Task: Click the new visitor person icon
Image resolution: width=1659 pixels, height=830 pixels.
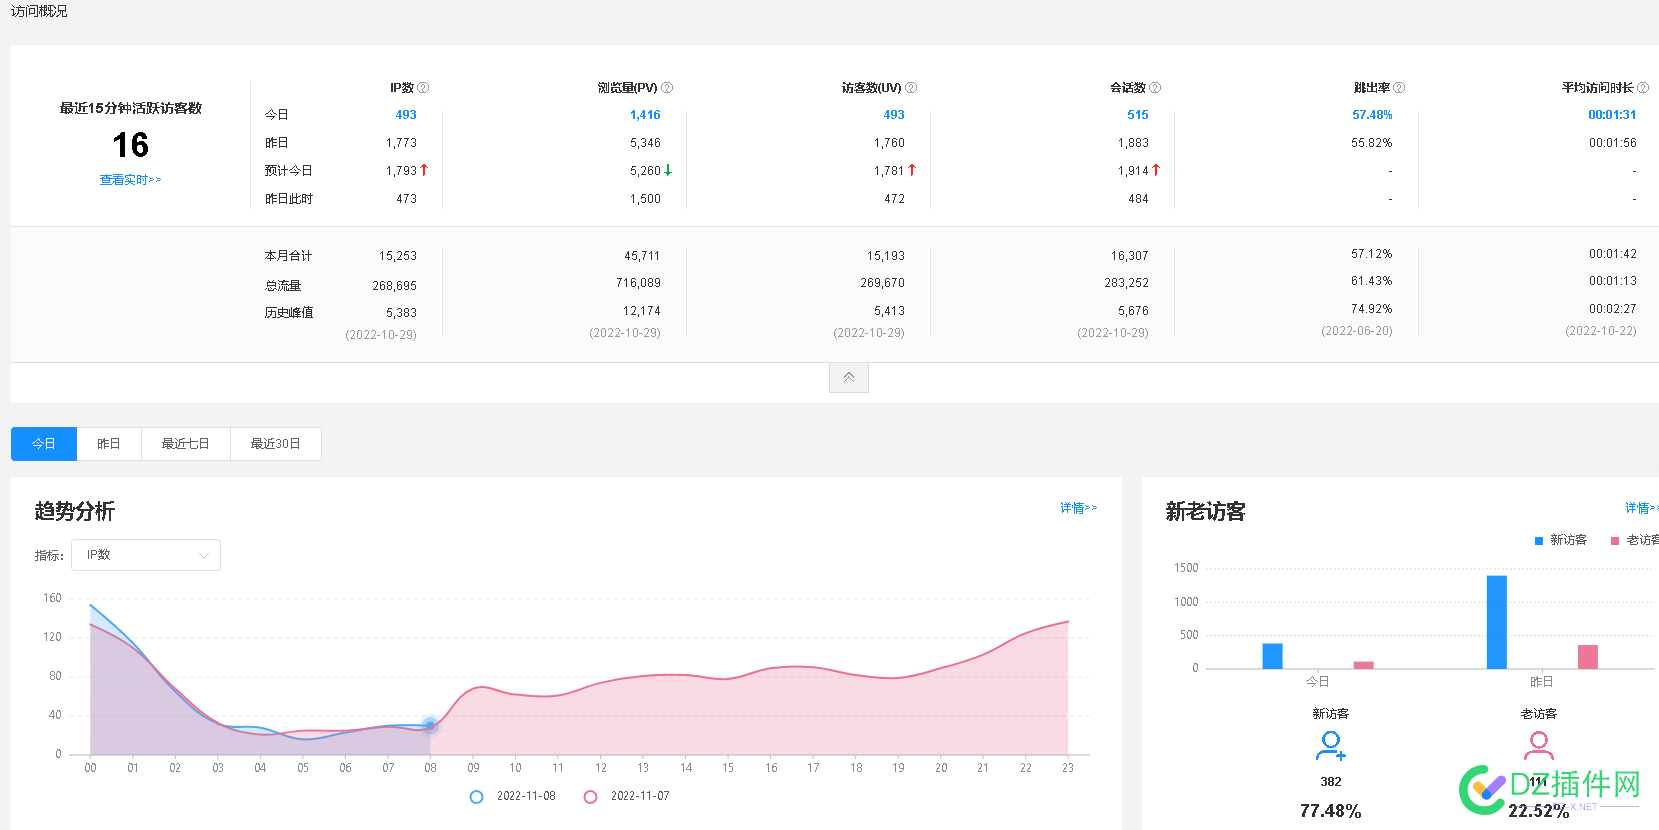Action: [x=1331, y=745]
